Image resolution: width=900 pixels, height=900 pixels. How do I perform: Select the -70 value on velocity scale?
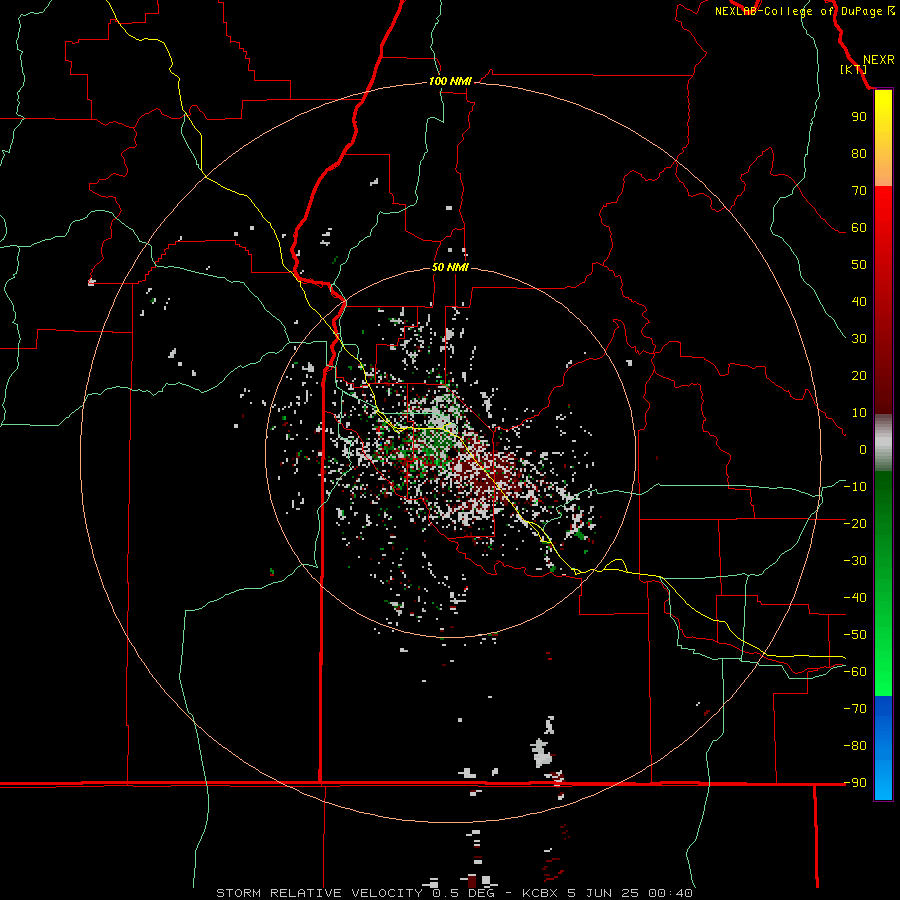click(855, 709)
